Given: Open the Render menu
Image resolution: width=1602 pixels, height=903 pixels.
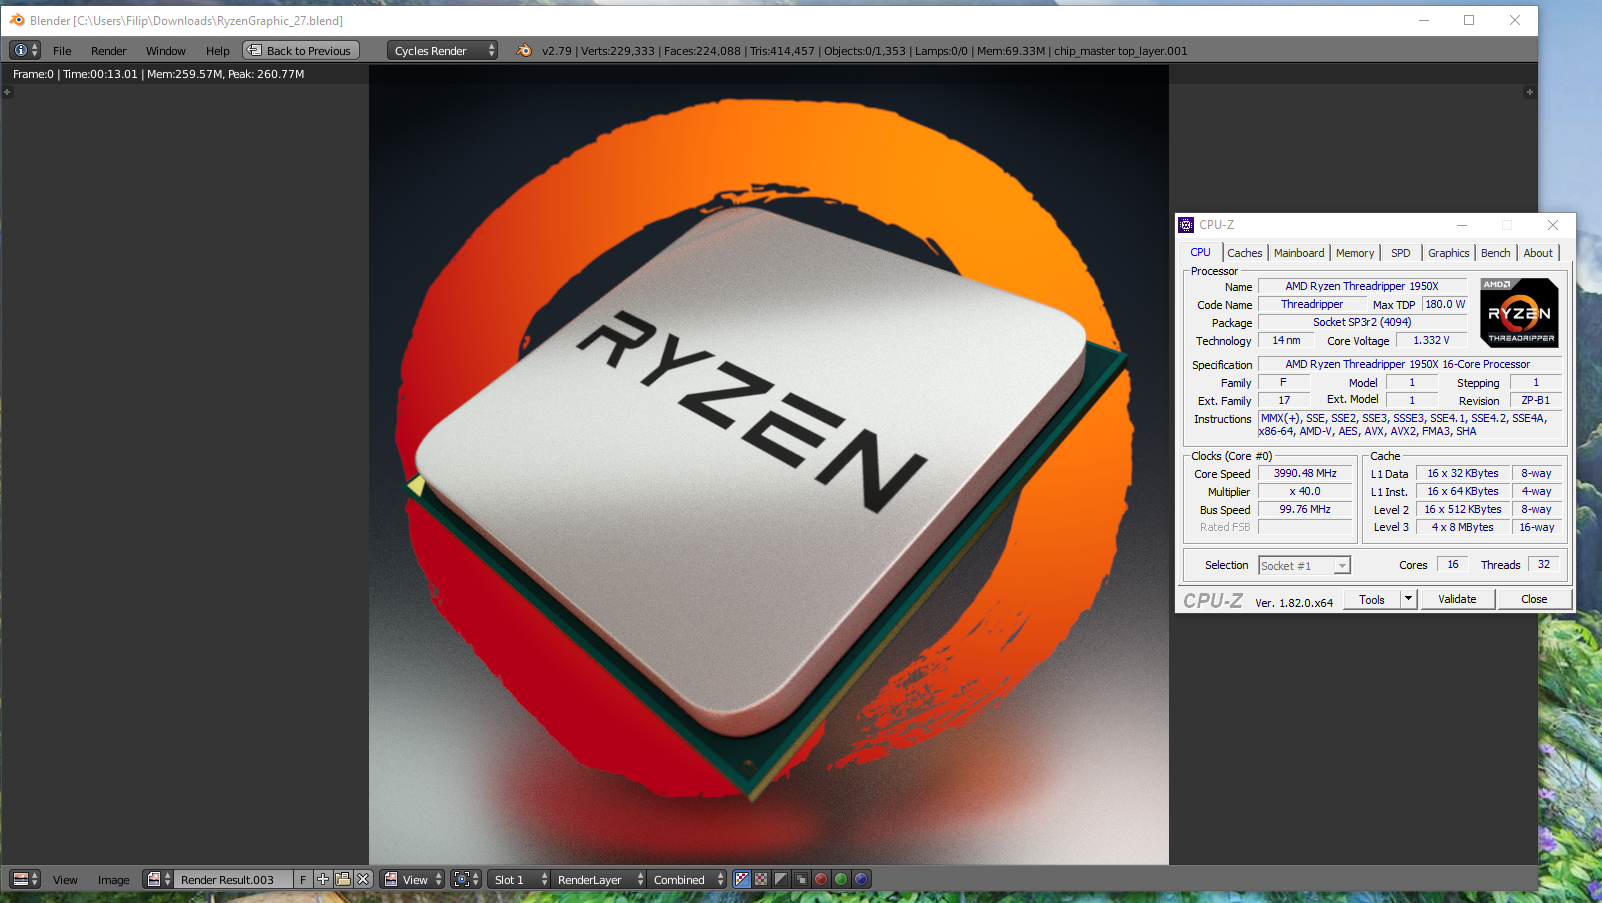Looking at the screenshot, I should (108, 51).
